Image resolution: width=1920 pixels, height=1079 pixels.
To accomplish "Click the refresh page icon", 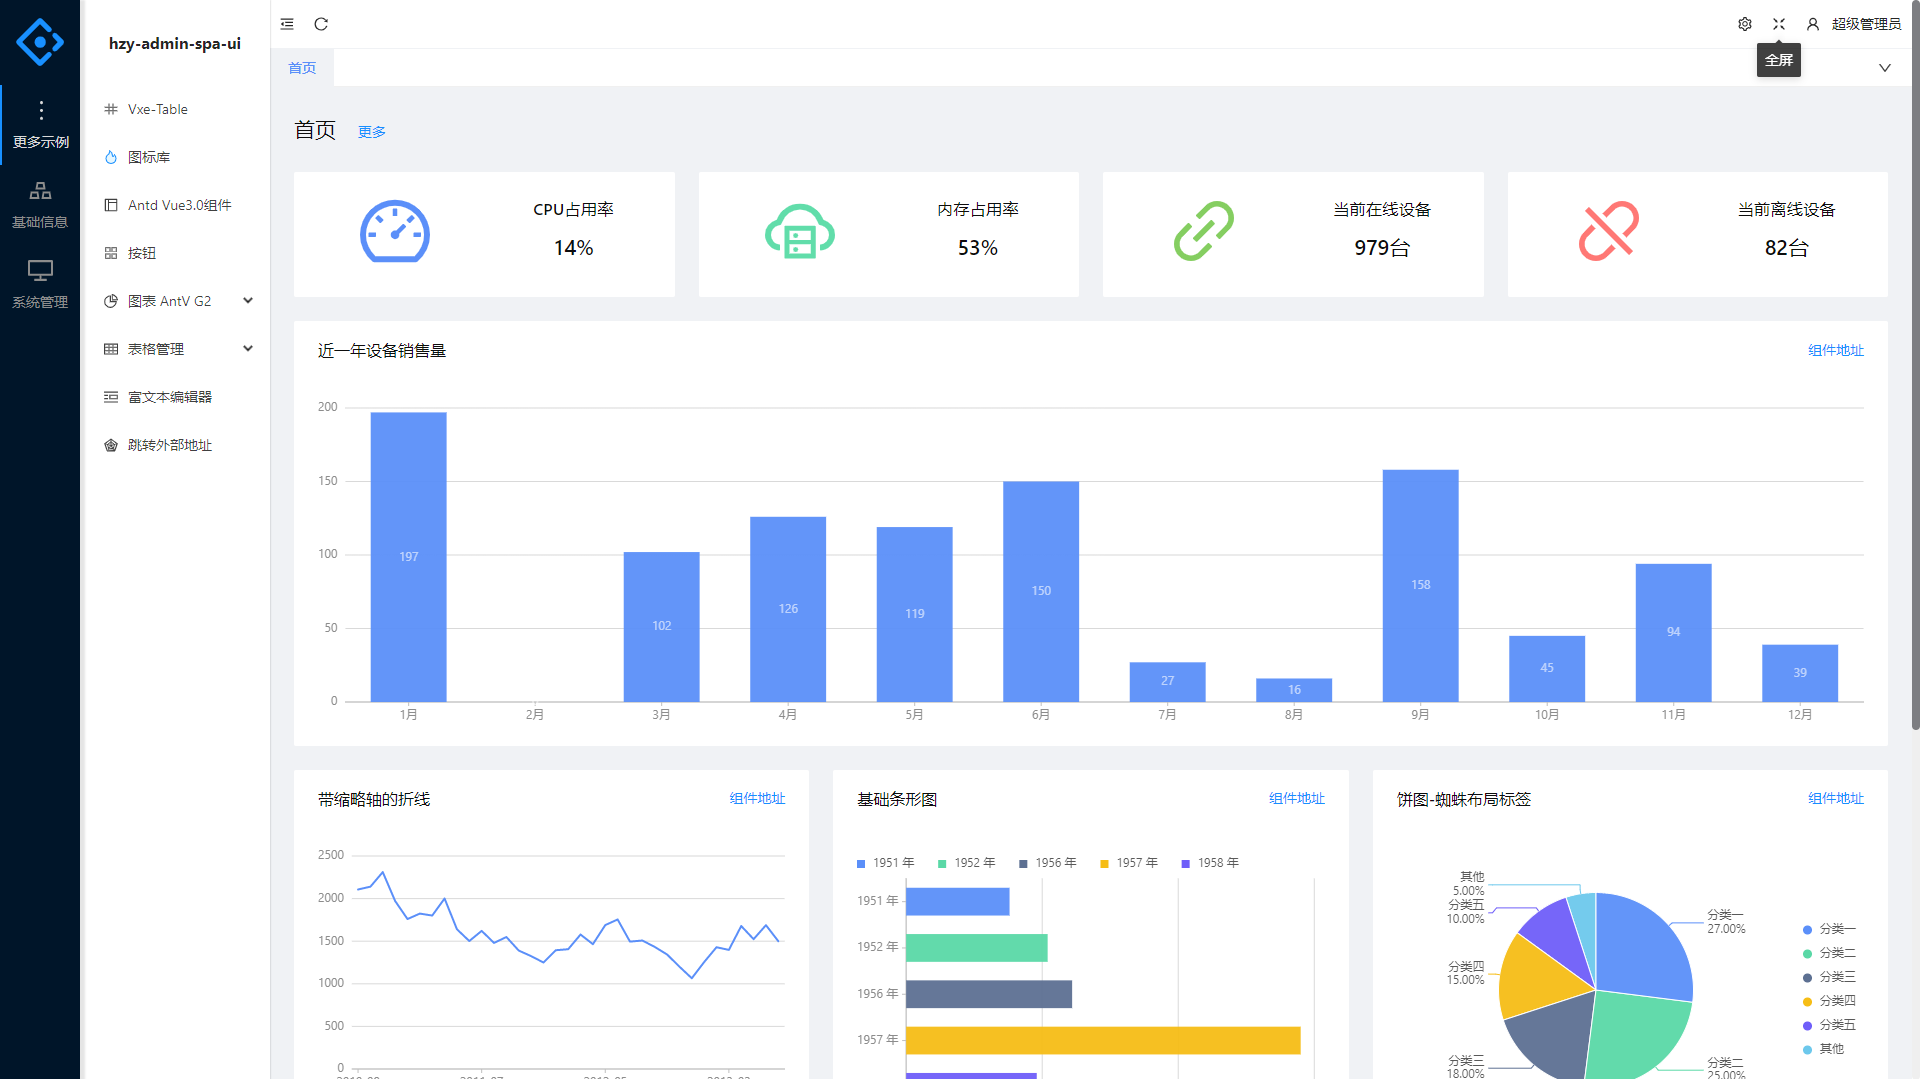I will pyautogui.click(x=321, y=24).
